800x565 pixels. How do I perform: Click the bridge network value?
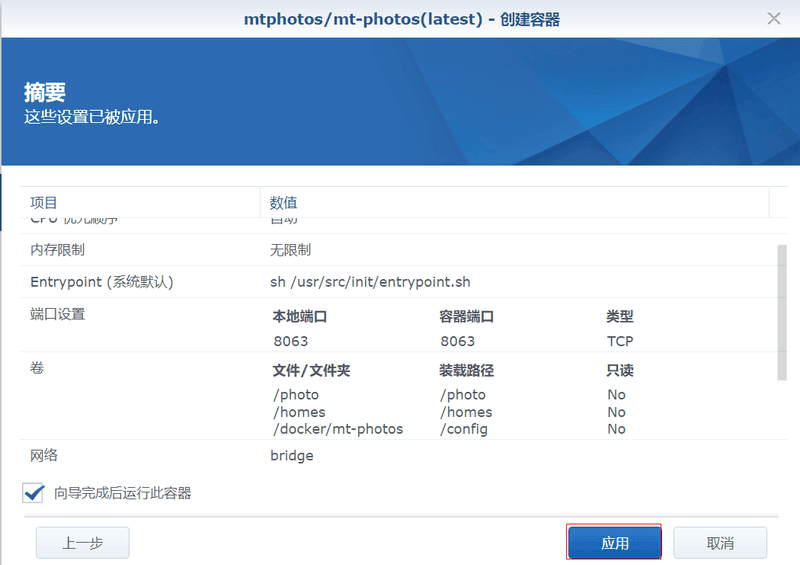(292, 455)
